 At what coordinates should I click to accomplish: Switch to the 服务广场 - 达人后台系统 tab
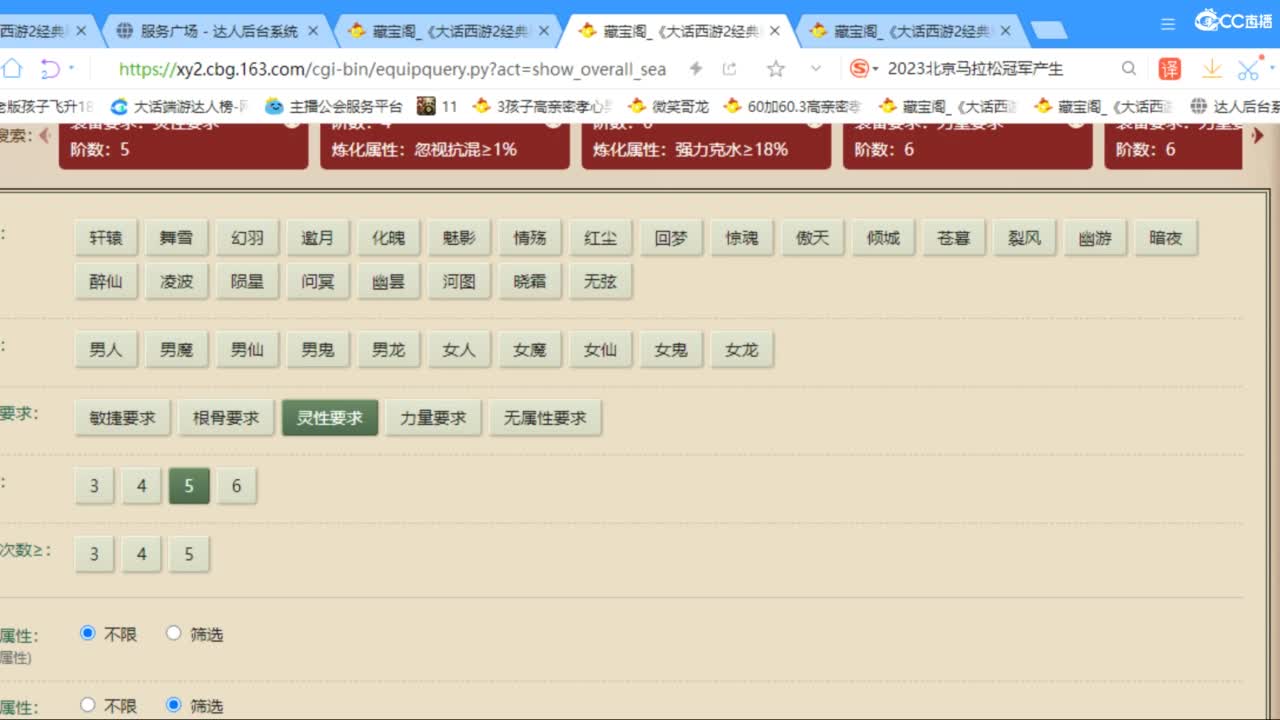pyautogui.click(x=217, y=31)
